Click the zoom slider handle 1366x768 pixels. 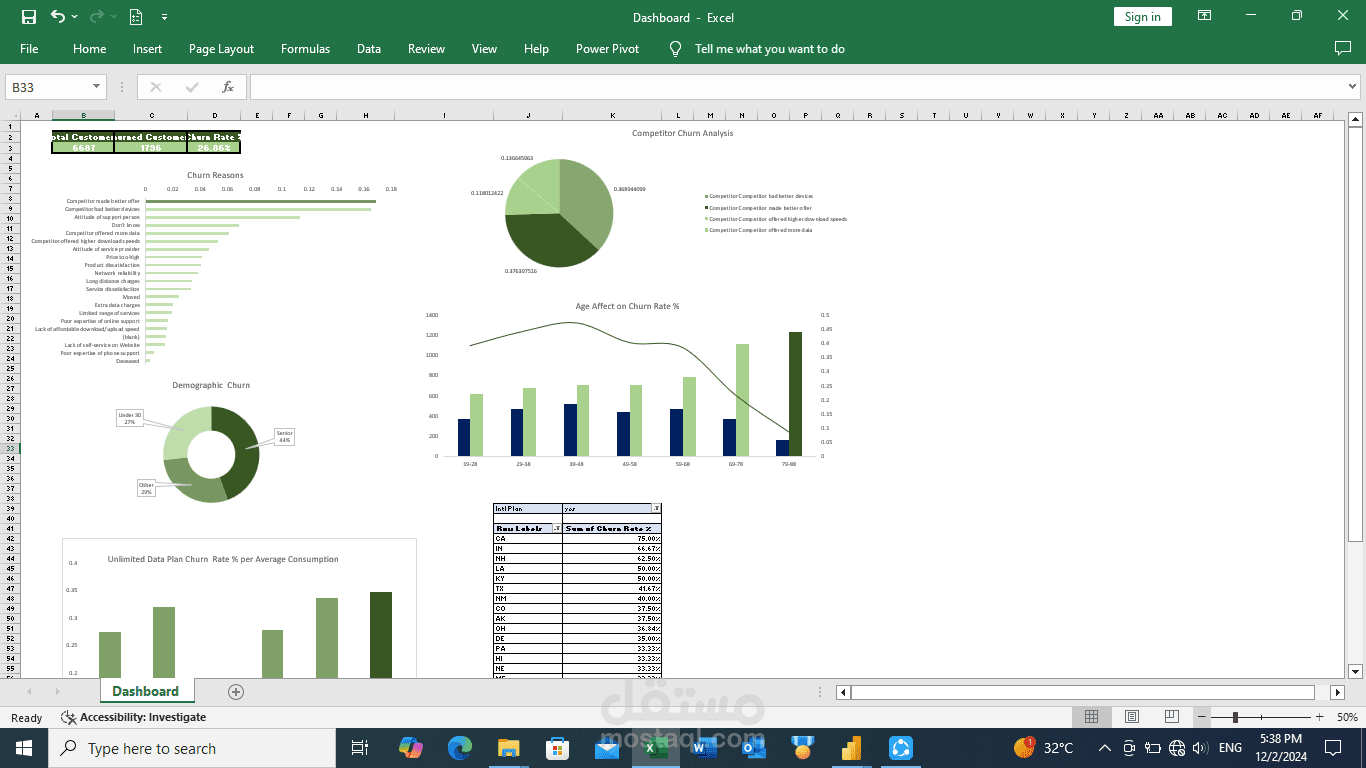click(x=1236, y=717)
